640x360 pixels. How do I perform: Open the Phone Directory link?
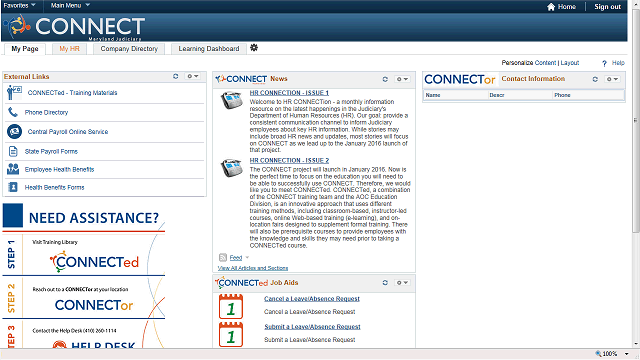pos(46,112)
